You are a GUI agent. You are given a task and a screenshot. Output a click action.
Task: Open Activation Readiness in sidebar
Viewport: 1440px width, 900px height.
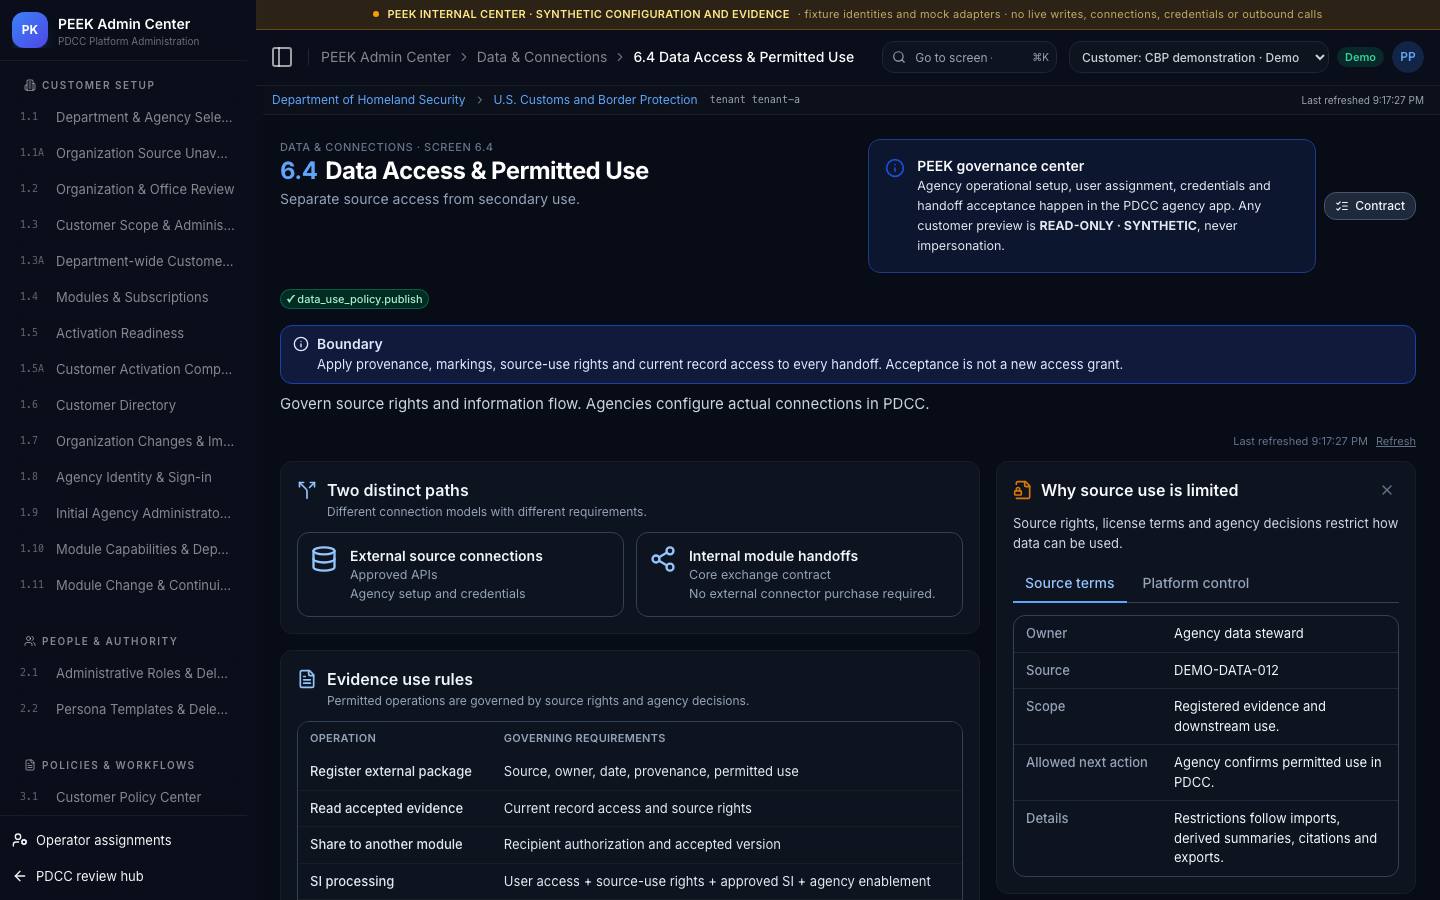coord(128,333)
